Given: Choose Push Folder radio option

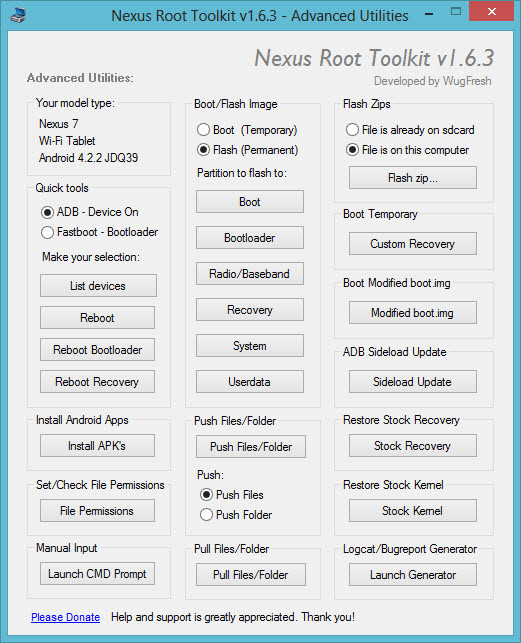Looking at the screenshot, I should click(236, 515).
